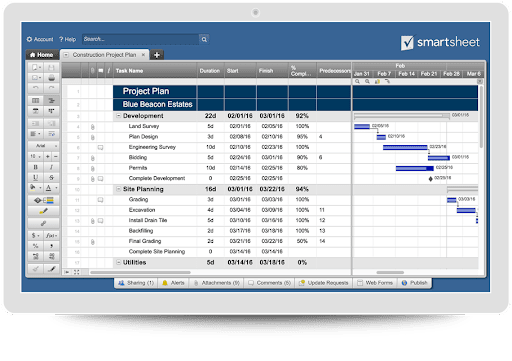The height and width of the screenshot is (361, 512).
Task: Open the Sharing panel
Action: pyautogui.click(x=136, y=283)
